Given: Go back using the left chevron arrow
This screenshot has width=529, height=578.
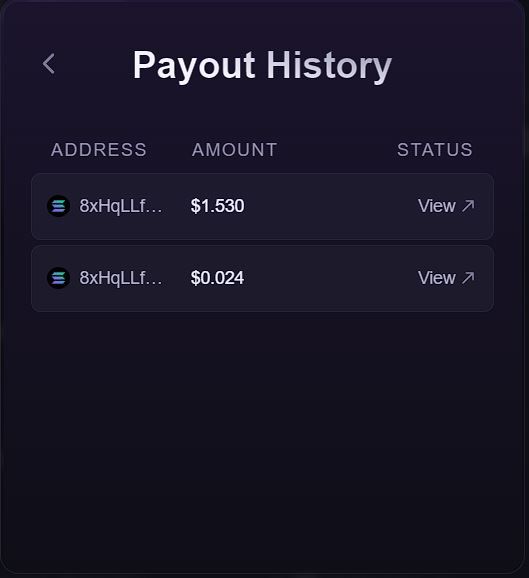Looking at the screenshot, I should [x=49, y=64].
